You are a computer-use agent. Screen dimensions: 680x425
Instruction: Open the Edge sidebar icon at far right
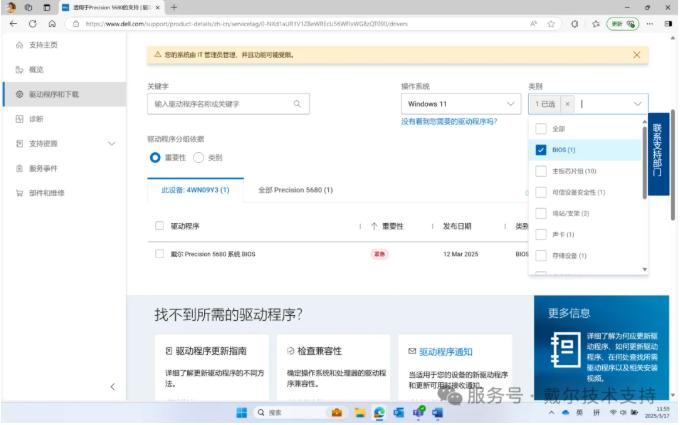click(x=668, y=24)
